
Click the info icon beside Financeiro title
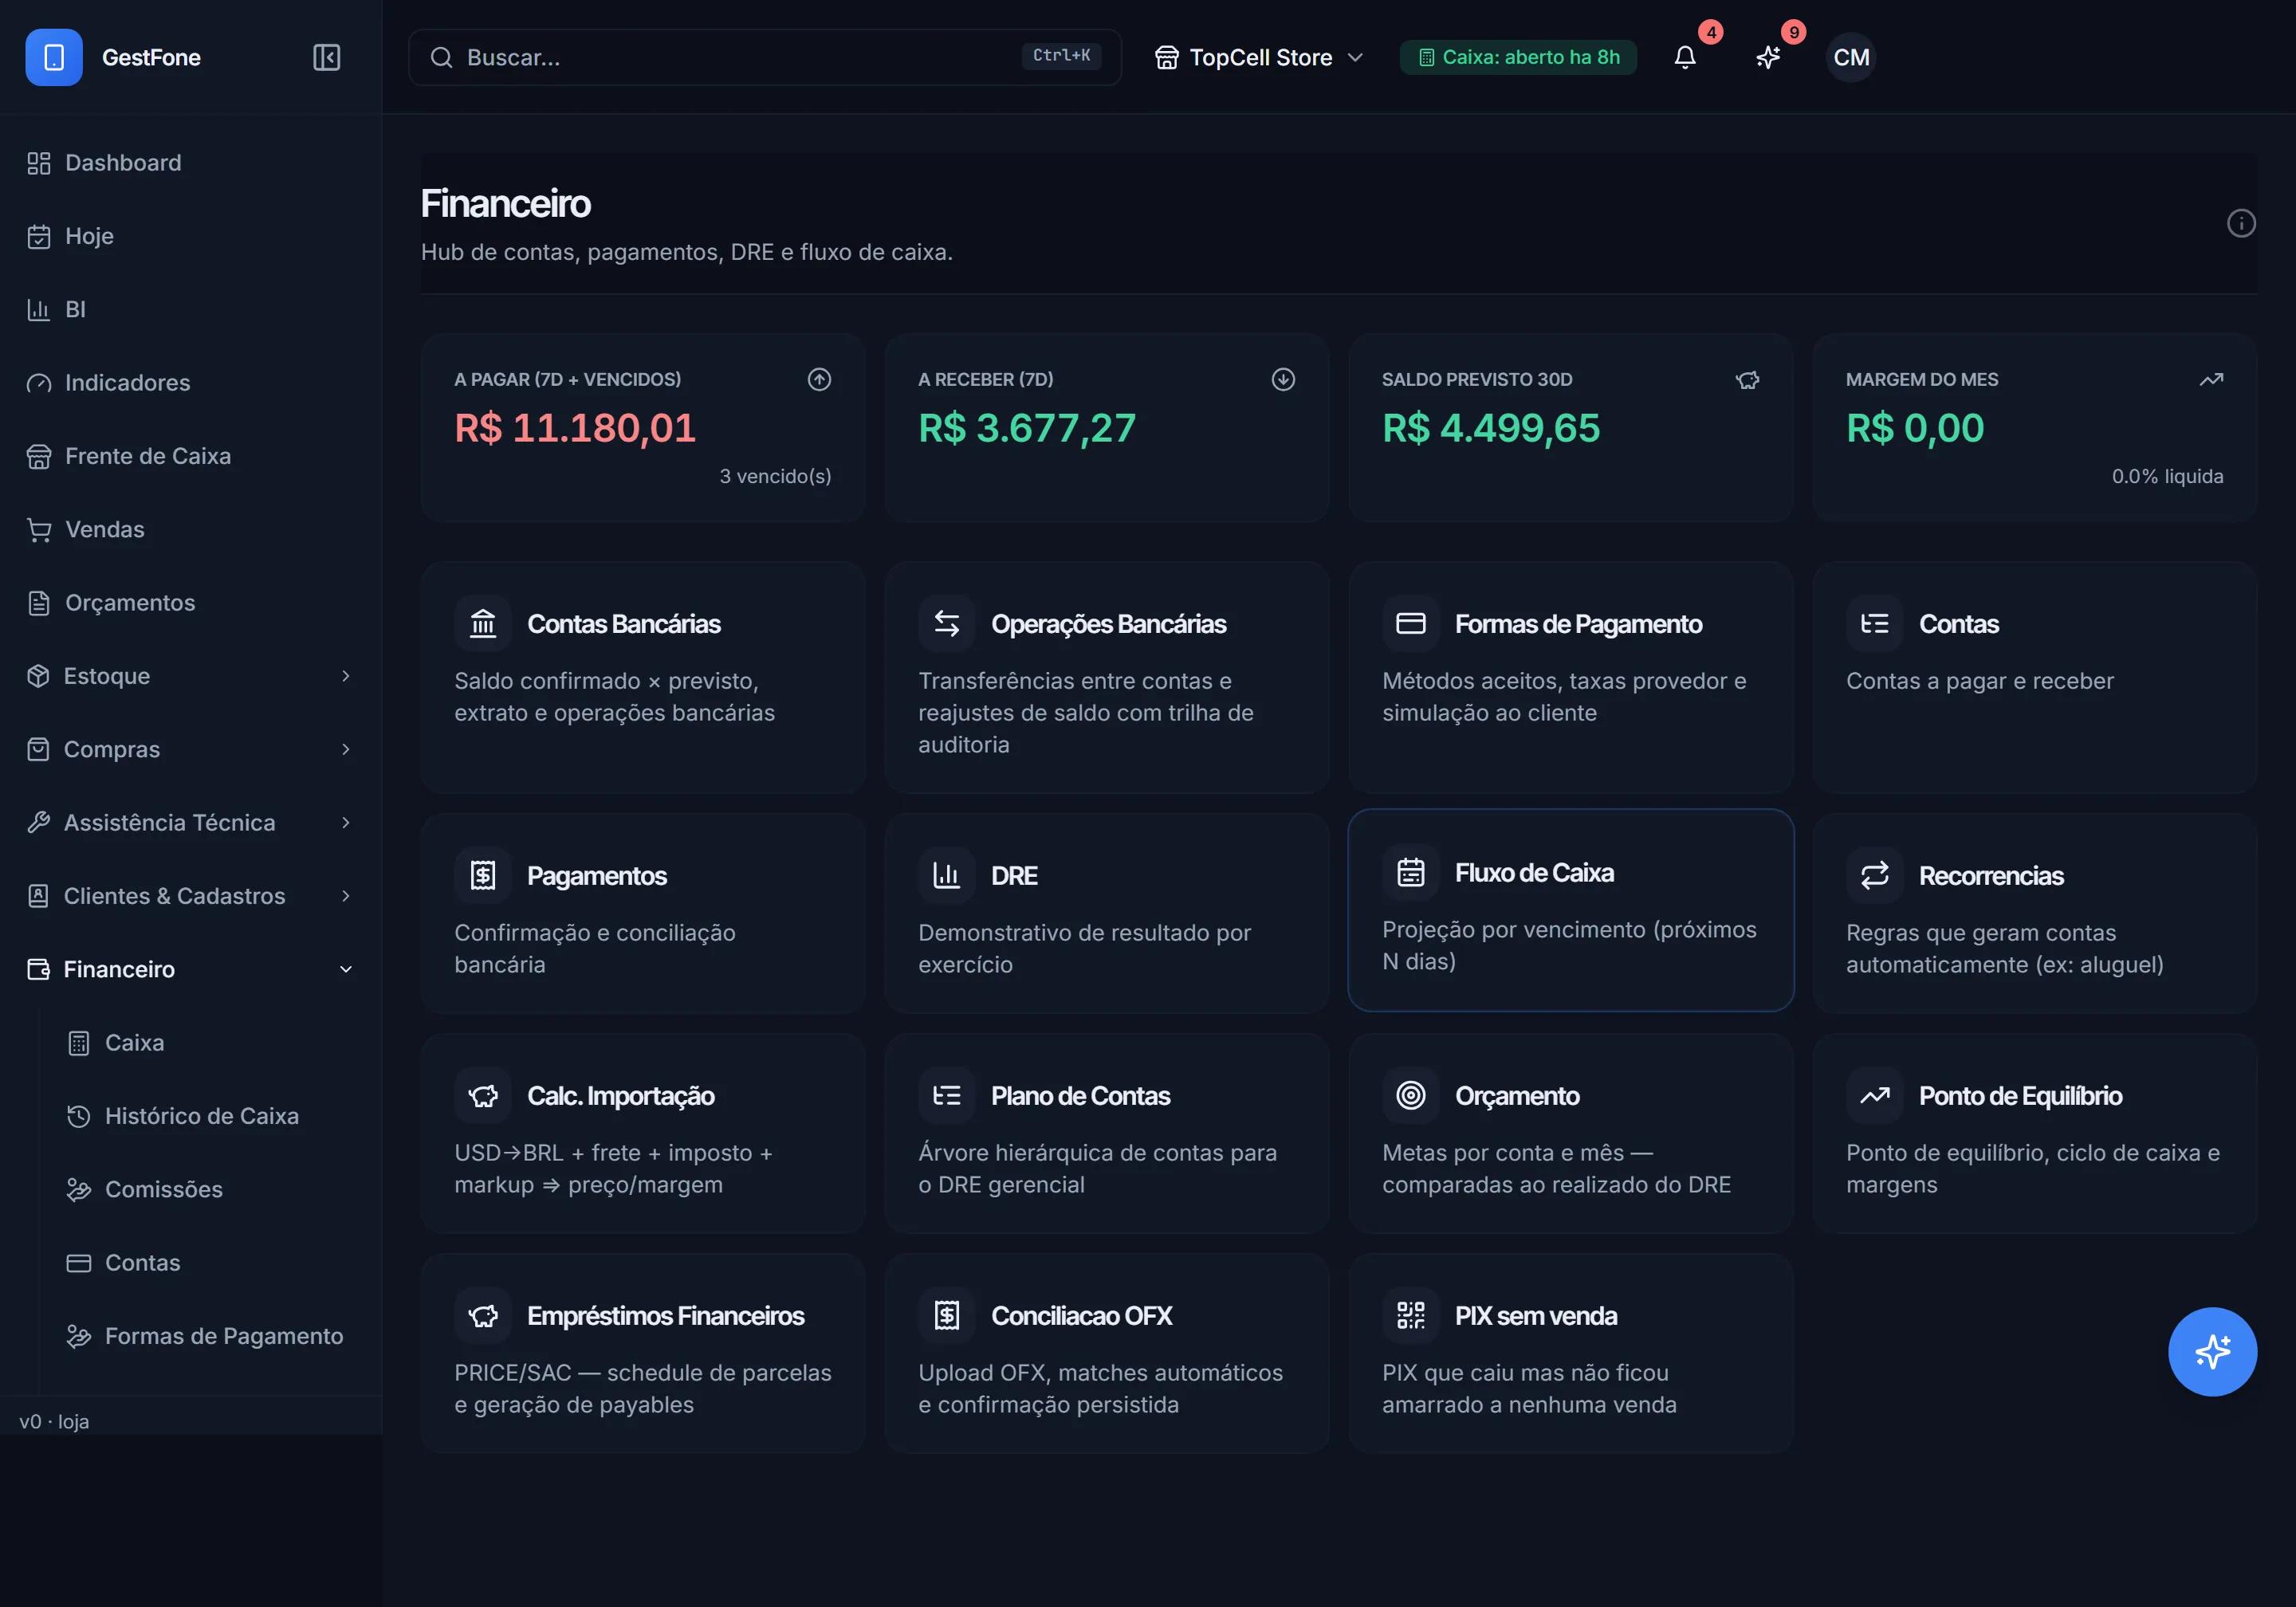pyautogui.click(x=2241, y=223)
